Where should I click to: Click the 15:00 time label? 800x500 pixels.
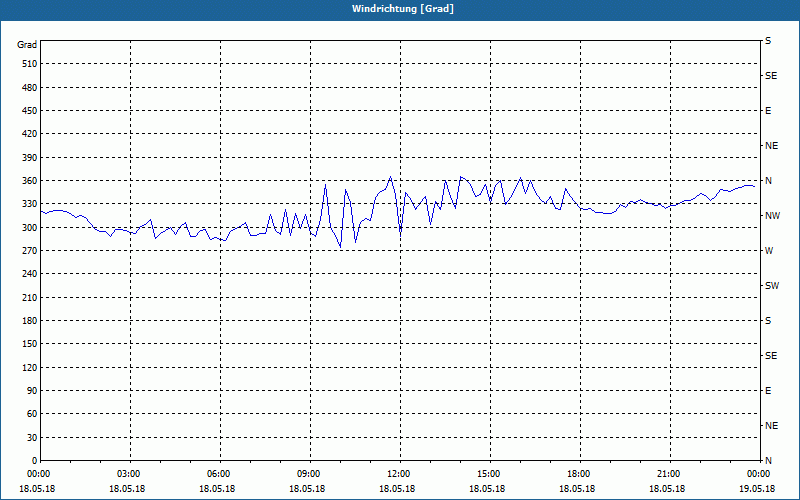click(x=487, y=474)
